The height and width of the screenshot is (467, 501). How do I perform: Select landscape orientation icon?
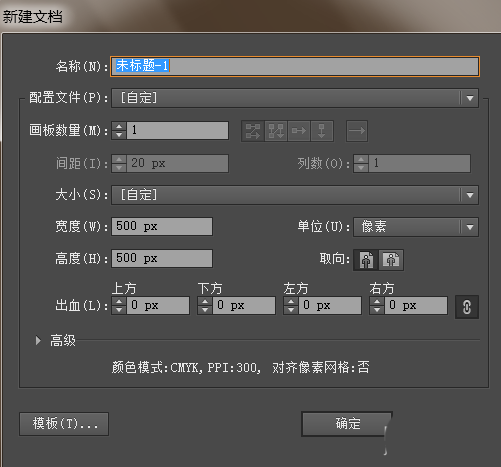point(391,260)
